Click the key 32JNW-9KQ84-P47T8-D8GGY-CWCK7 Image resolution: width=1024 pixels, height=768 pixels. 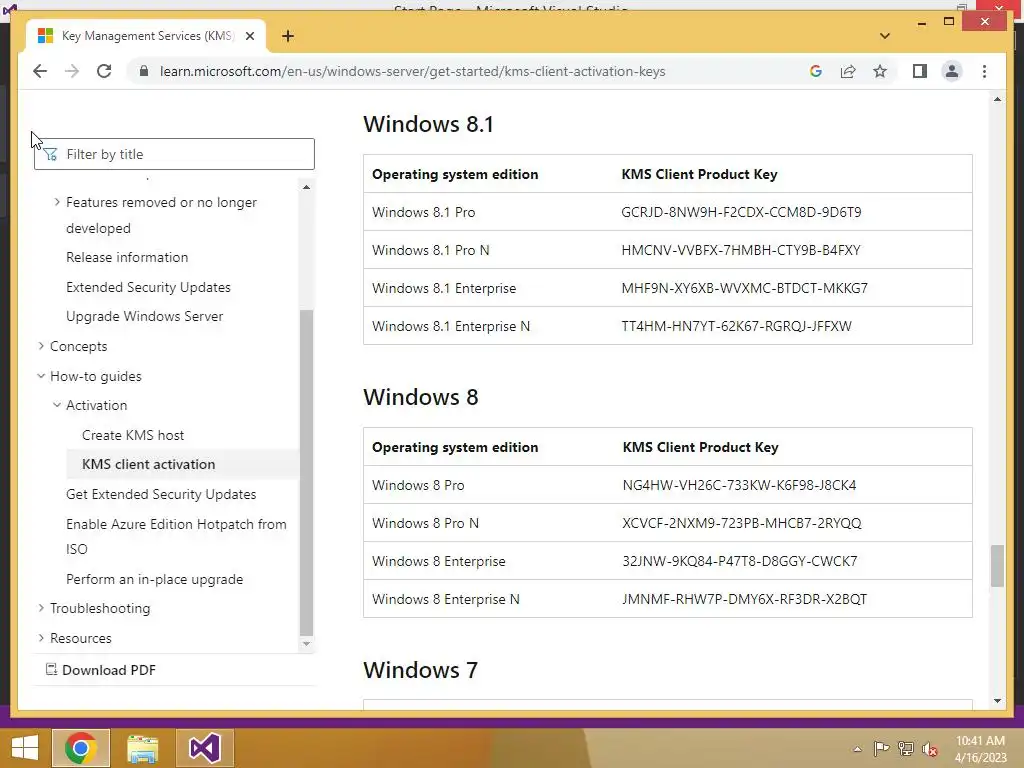click(740, 561)
